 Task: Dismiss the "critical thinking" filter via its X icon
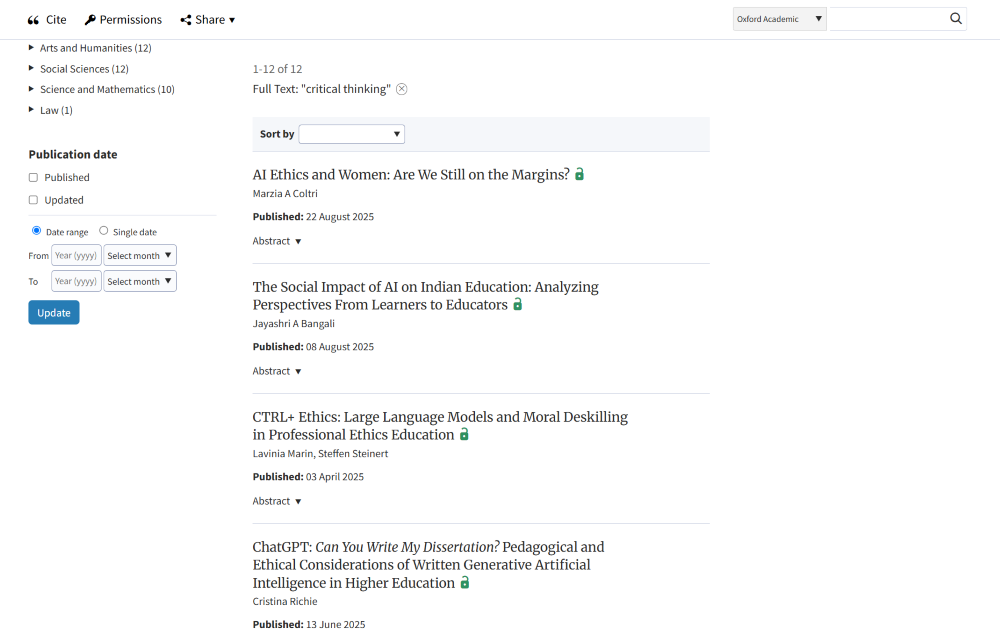pyautogui.click(x=401, y=88)
